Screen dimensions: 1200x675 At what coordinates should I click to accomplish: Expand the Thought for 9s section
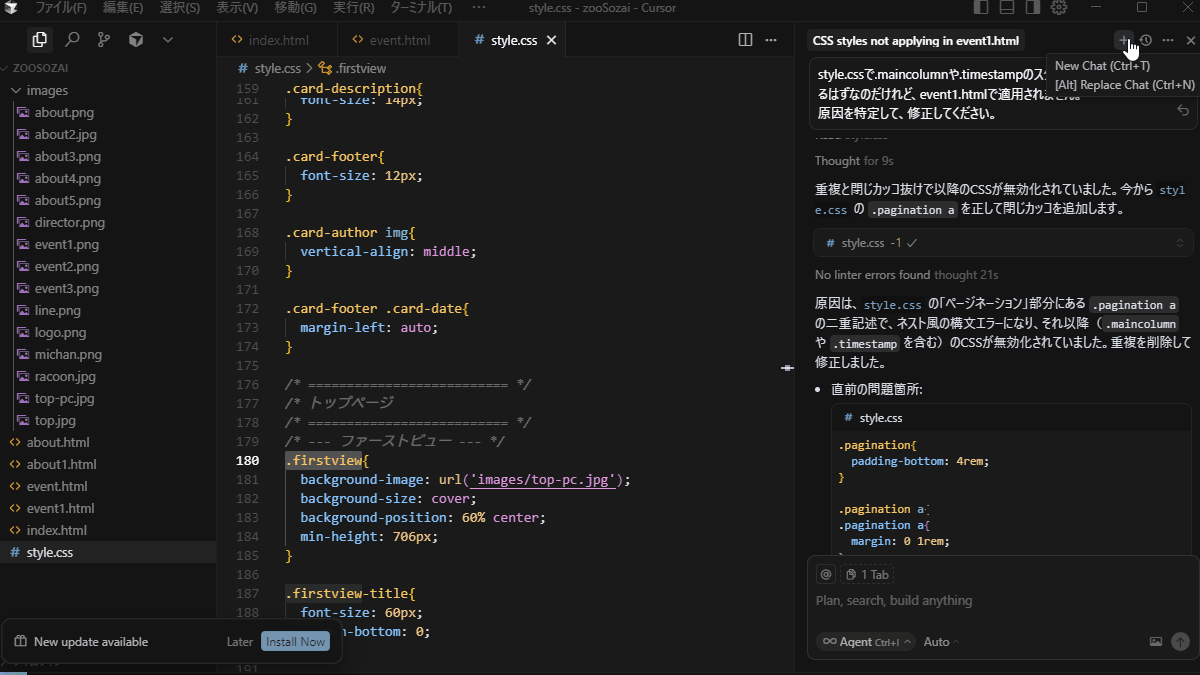click(854, 161)
